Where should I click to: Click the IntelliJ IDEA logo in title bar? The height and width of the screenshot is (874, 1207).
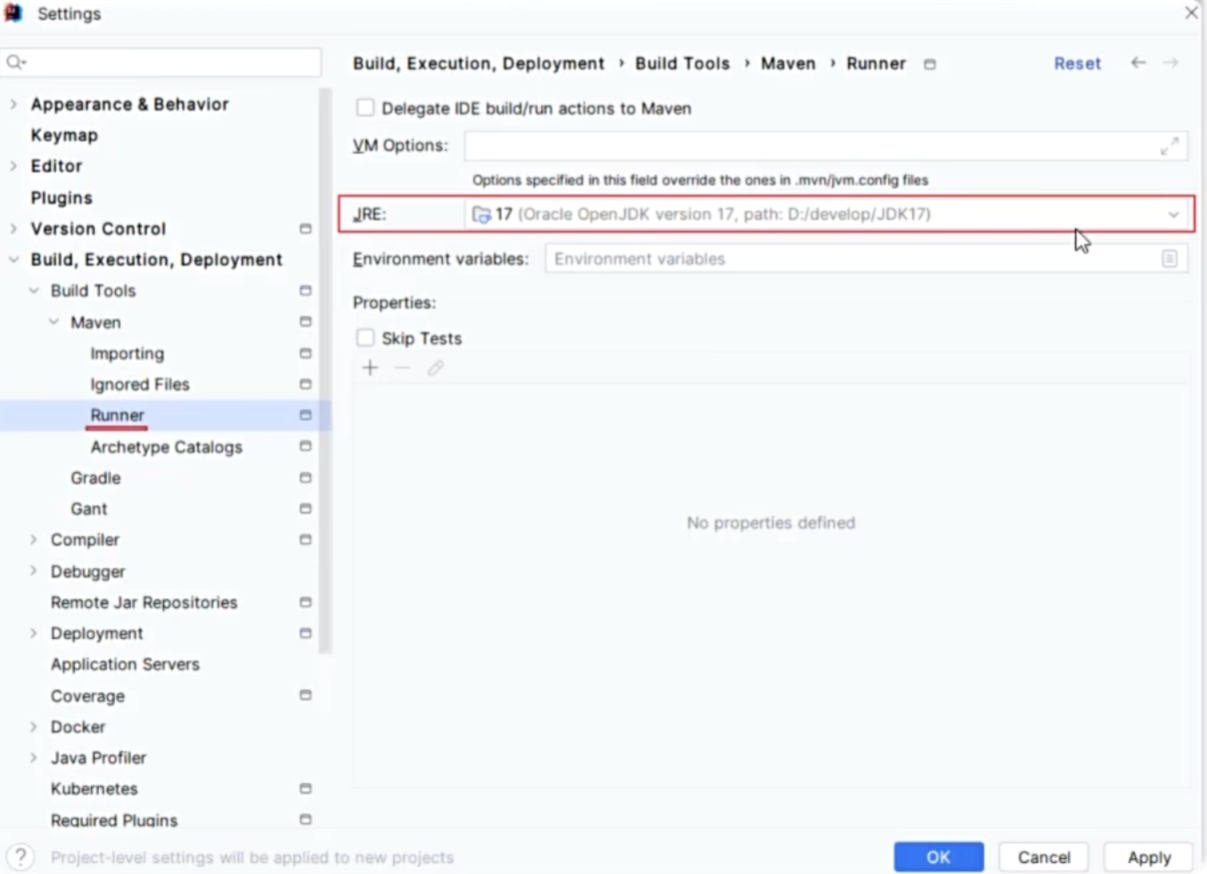pyautogui.click(x=13, y=13)
